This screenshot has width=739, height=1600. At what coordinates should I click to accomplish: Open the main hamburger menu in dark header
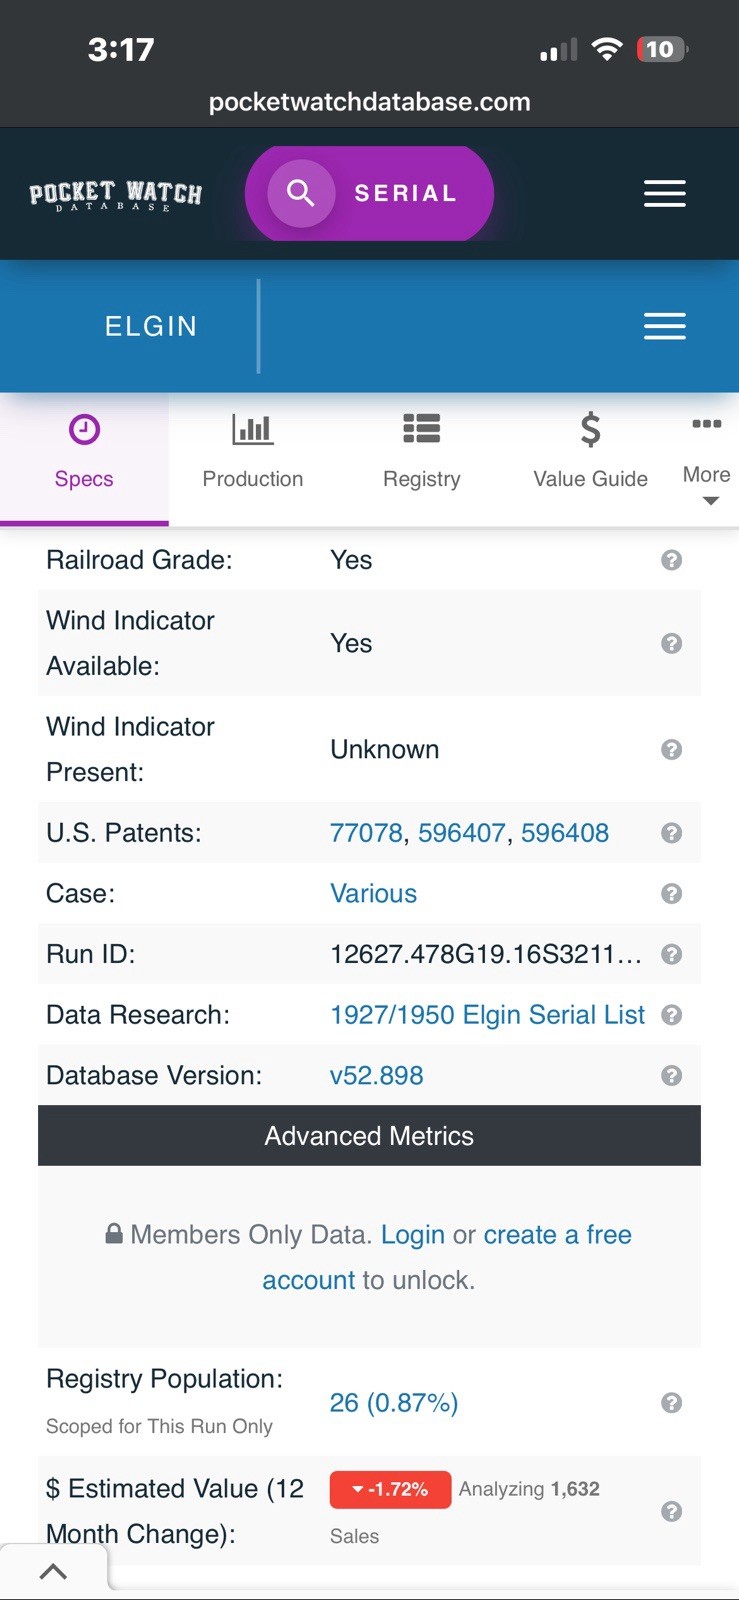tap(664, 193)
